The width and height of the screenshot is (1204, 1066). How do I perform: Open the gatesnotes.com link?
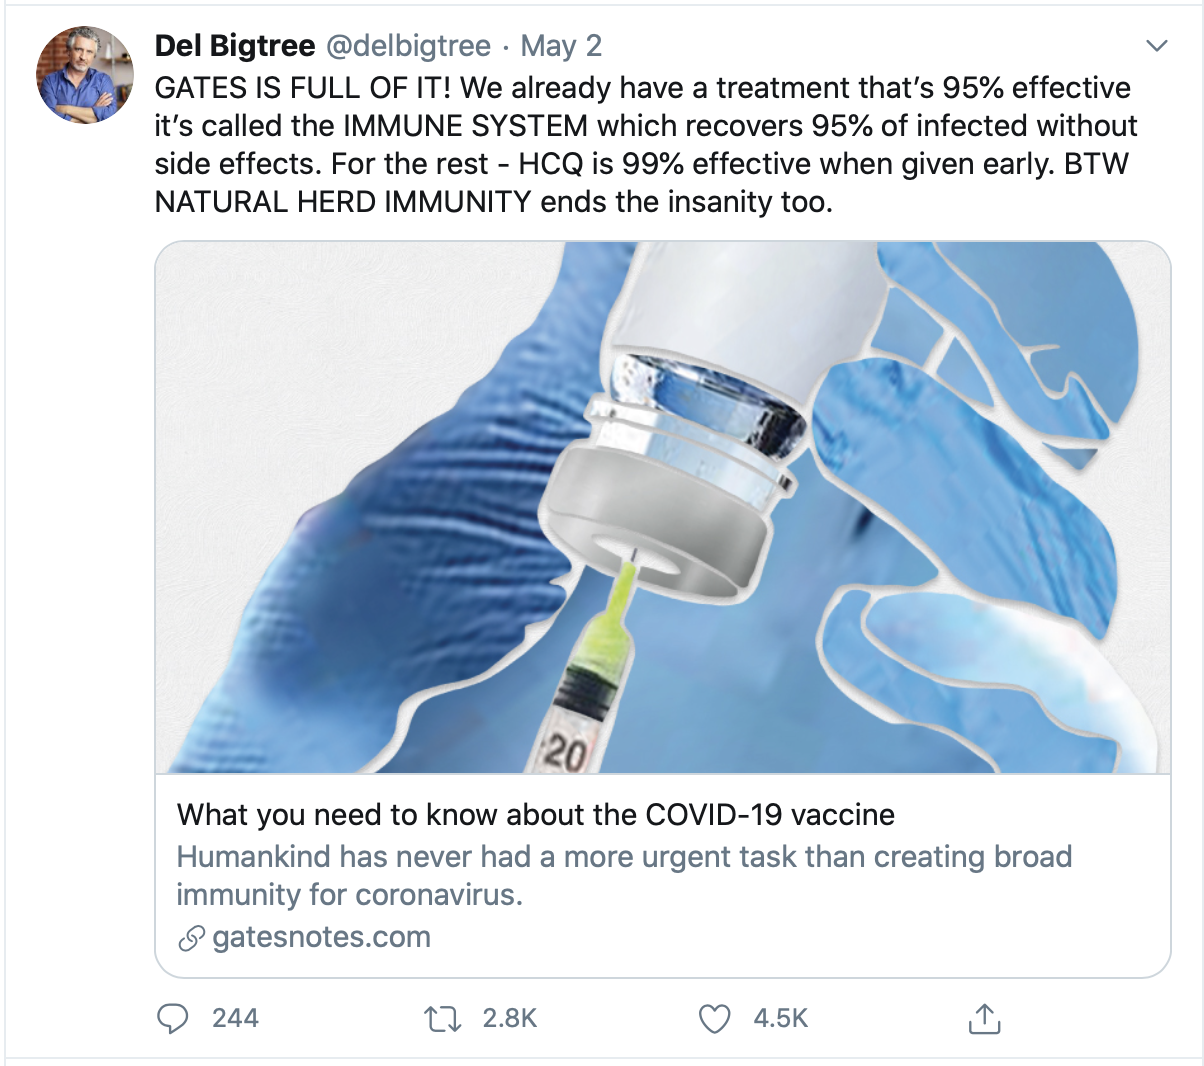(321, 938)
